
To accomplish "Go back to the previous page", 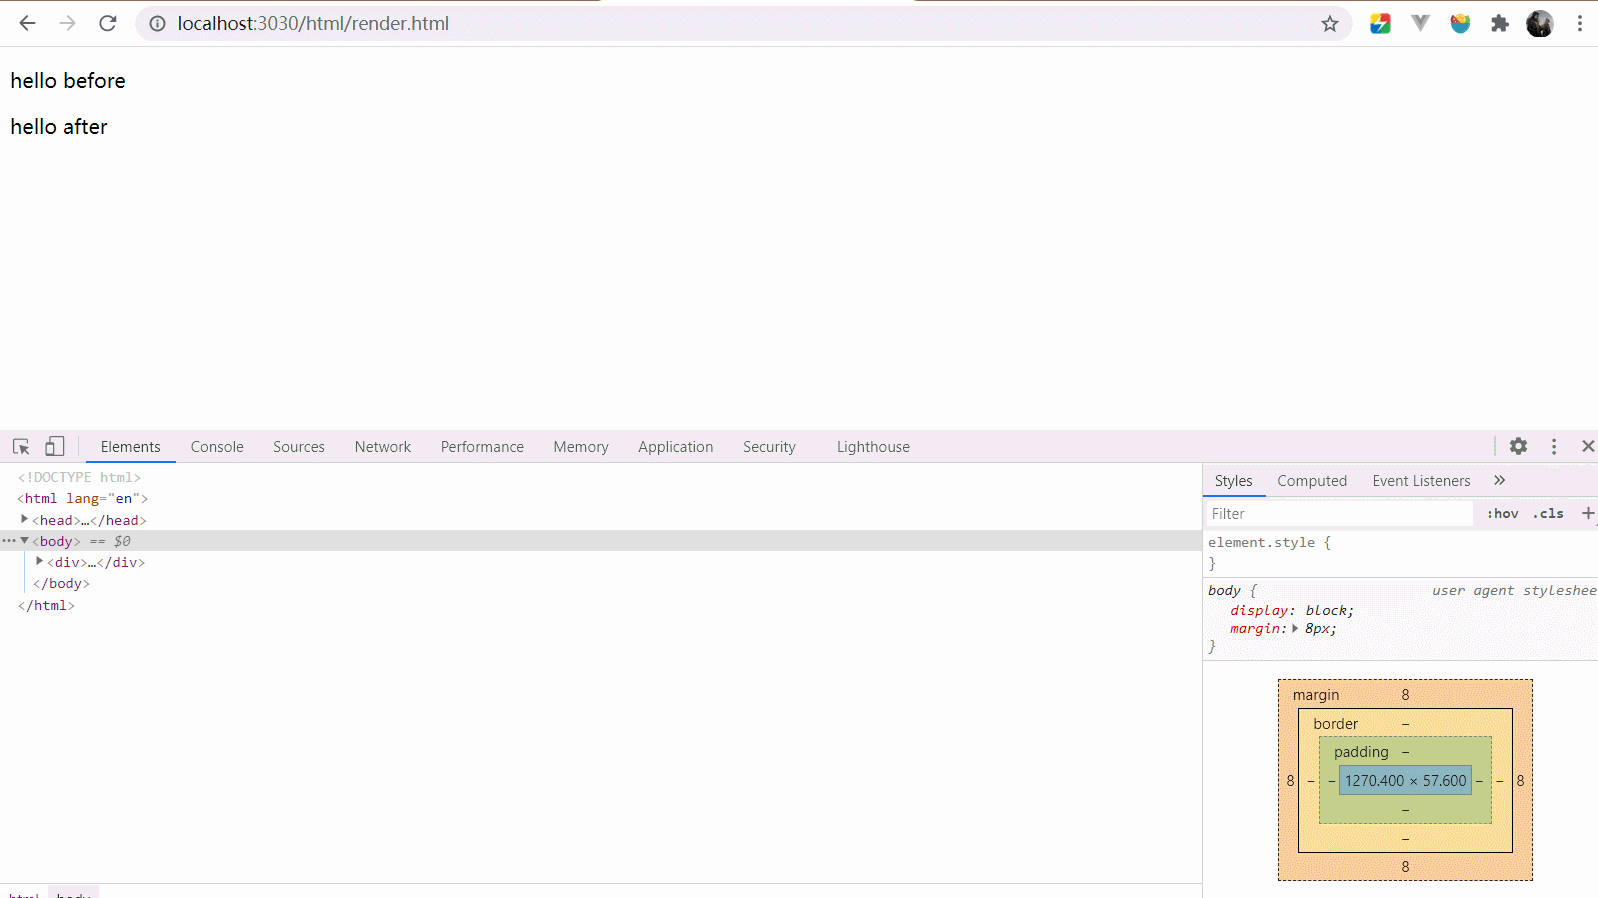I will click(27, 23).
